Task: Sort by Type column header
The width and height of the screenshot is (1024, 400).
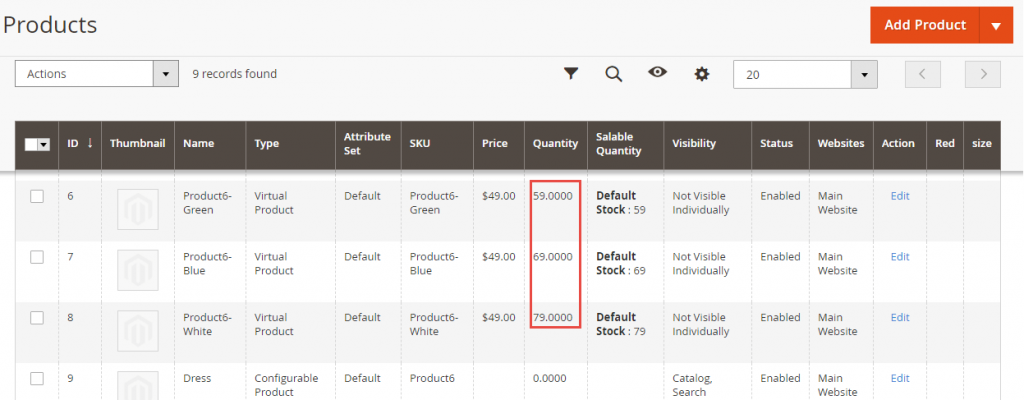Action: click(x=291, y=144)
